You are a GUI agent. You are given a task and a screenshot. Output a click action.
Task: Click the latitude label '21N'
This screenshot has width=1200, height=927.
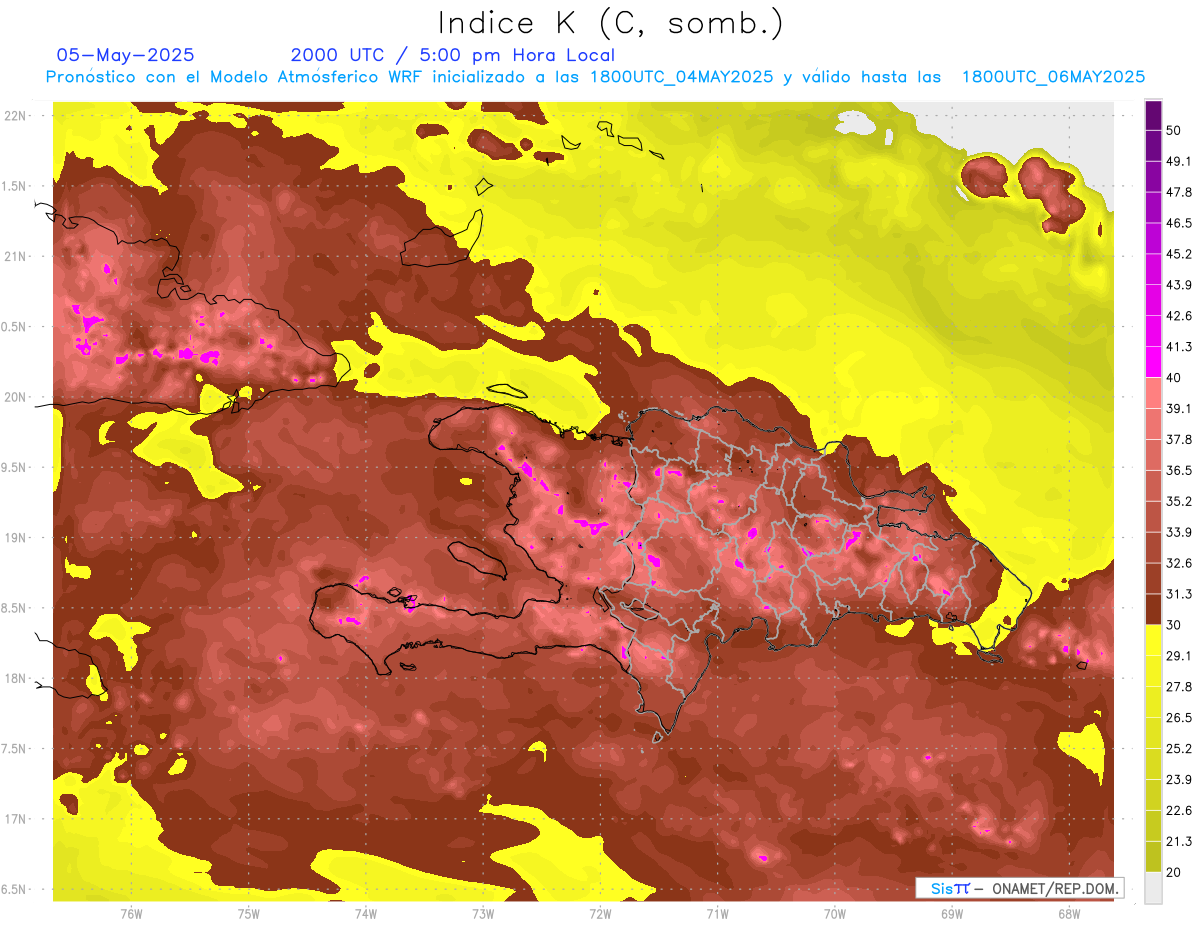(15, 256)
